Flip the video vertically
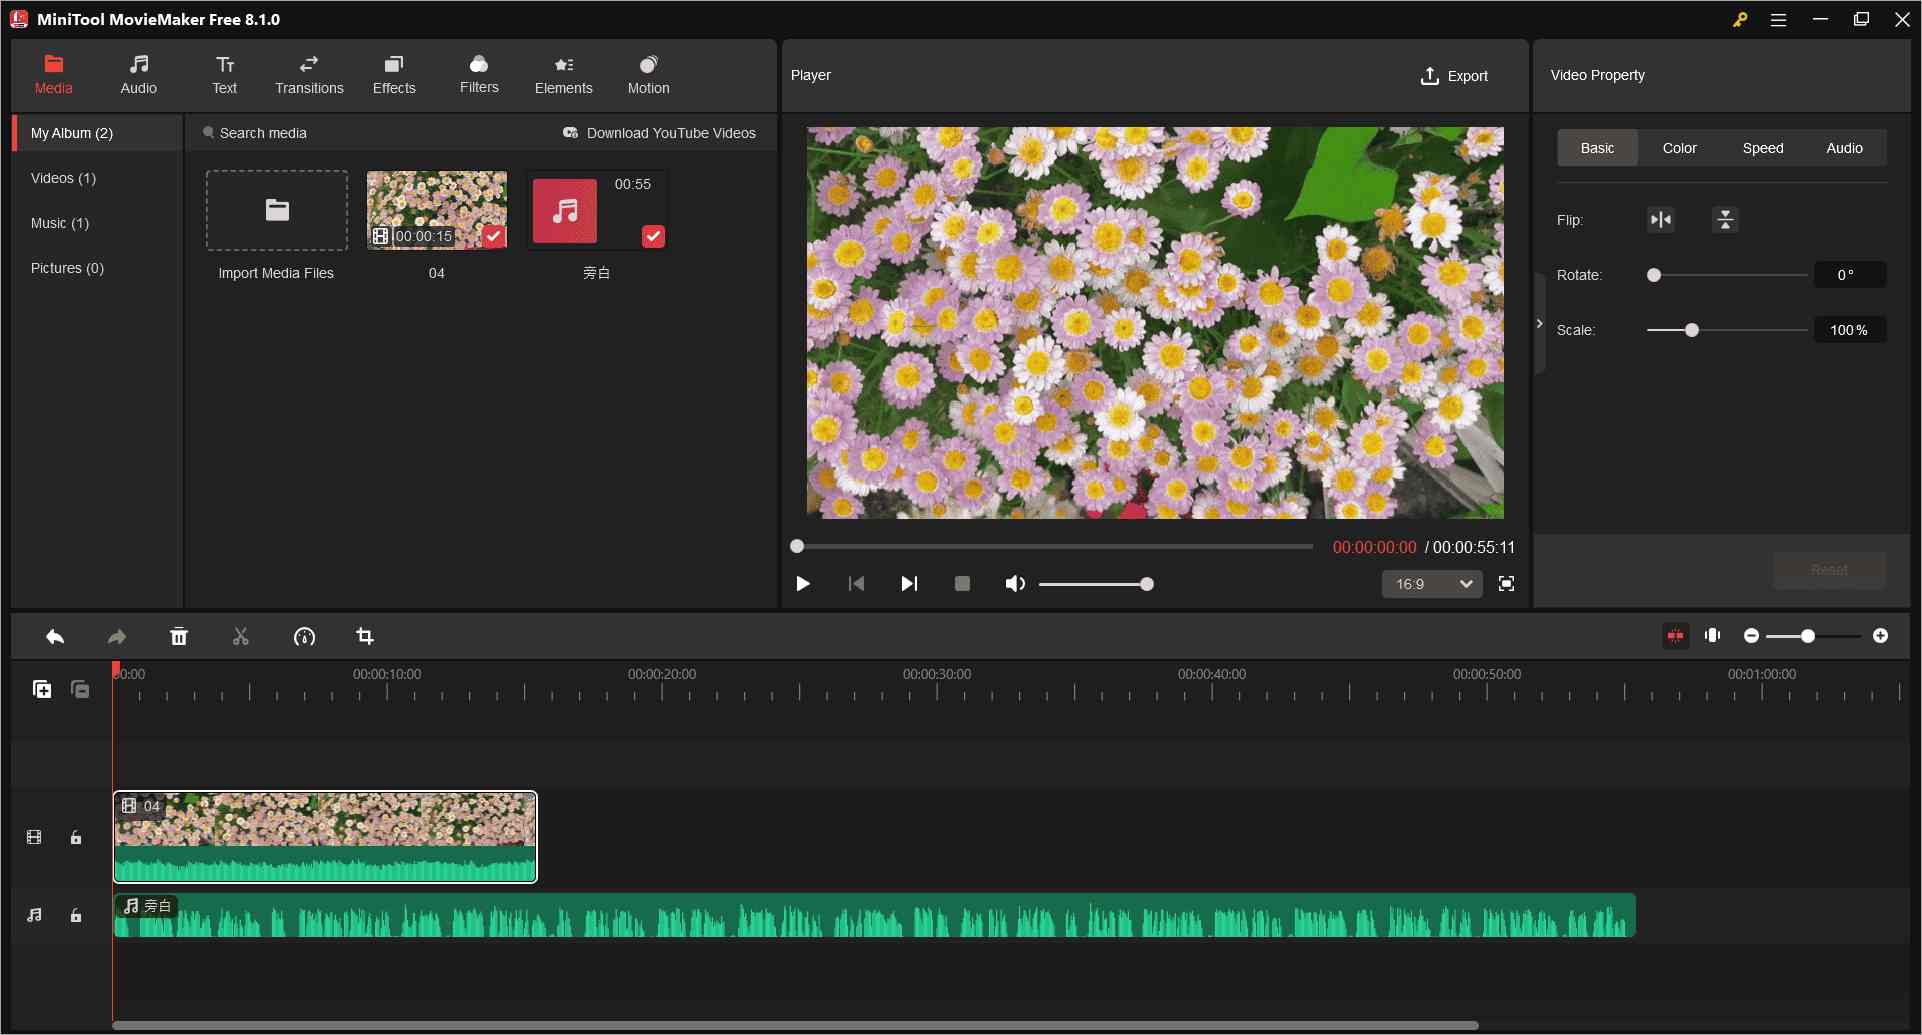This screenshot has width=1922, height=1035. coord(1725,220)
